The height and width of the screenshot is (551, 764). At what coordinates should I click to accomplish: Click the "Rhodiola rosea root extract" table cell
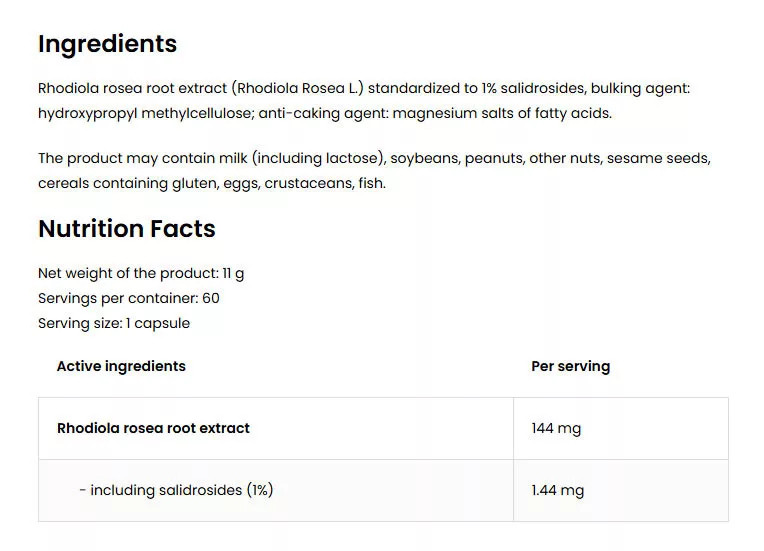tap(153, 428)
